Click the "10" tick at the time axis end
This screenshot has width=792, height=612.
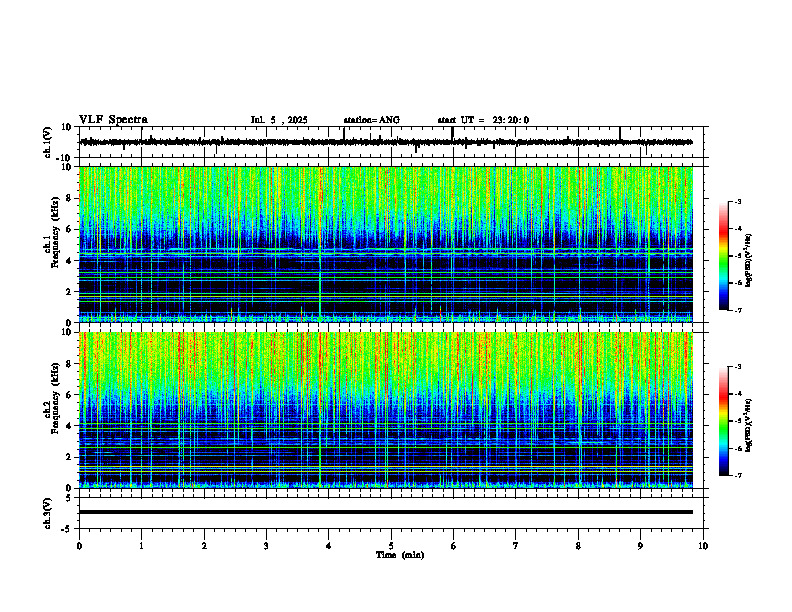click(703, 546)
